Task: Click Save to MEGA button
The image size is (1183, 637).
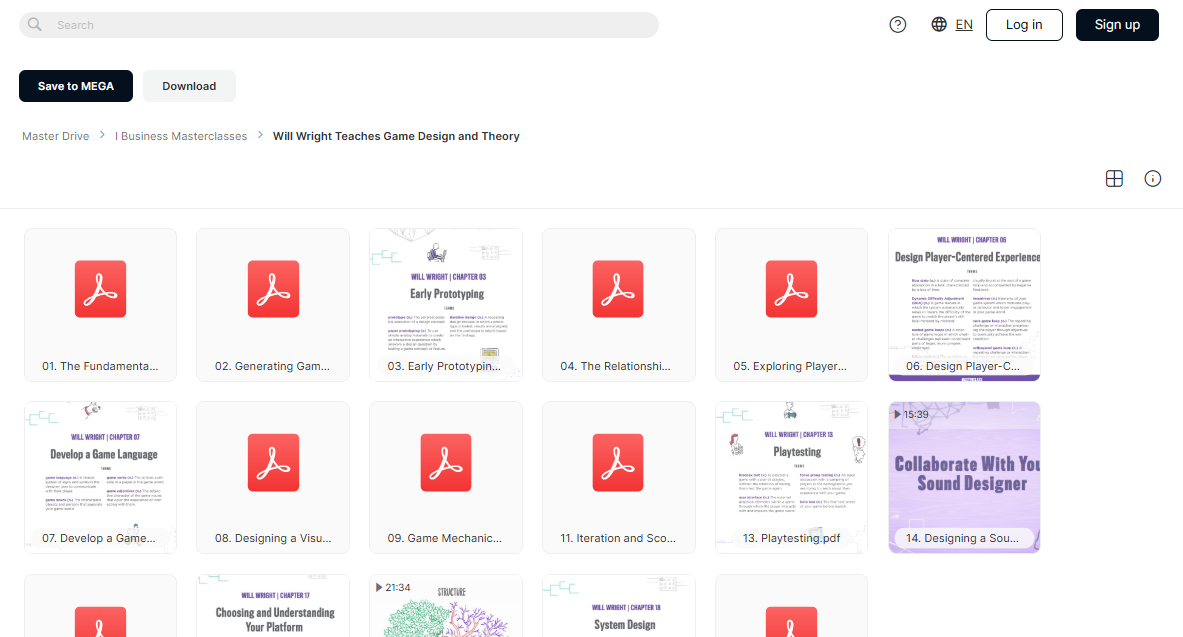Action: (x=75, y=86)
